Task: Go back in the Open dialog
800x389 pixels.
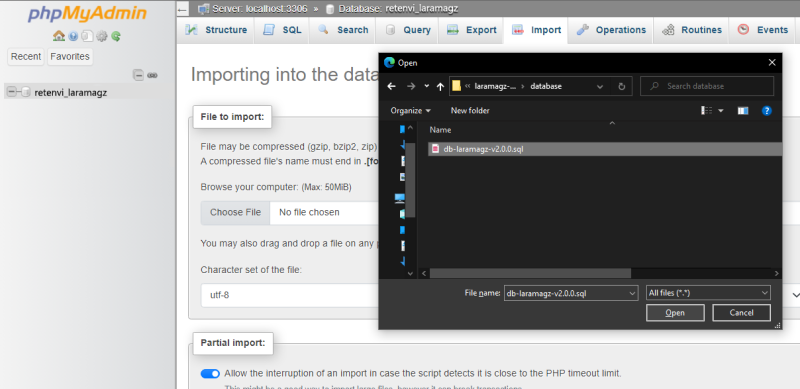Action: tap(391, 86)
